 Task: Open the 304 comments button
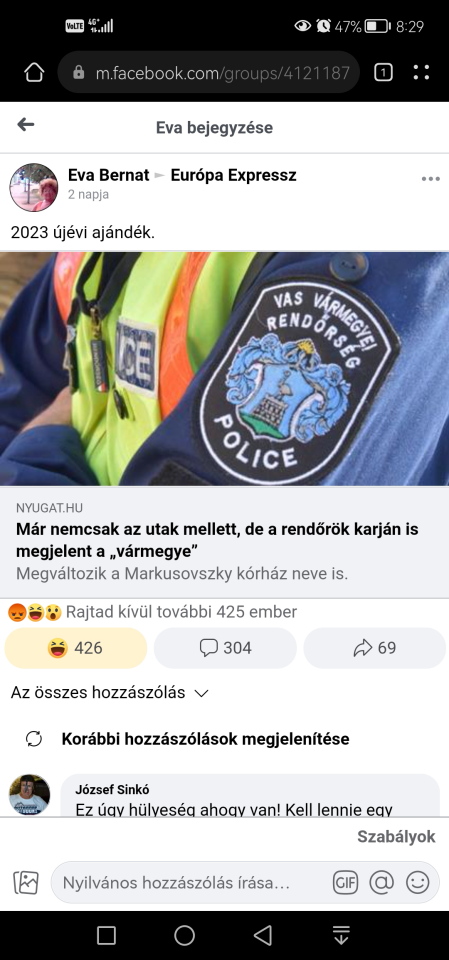pos(225,648)
